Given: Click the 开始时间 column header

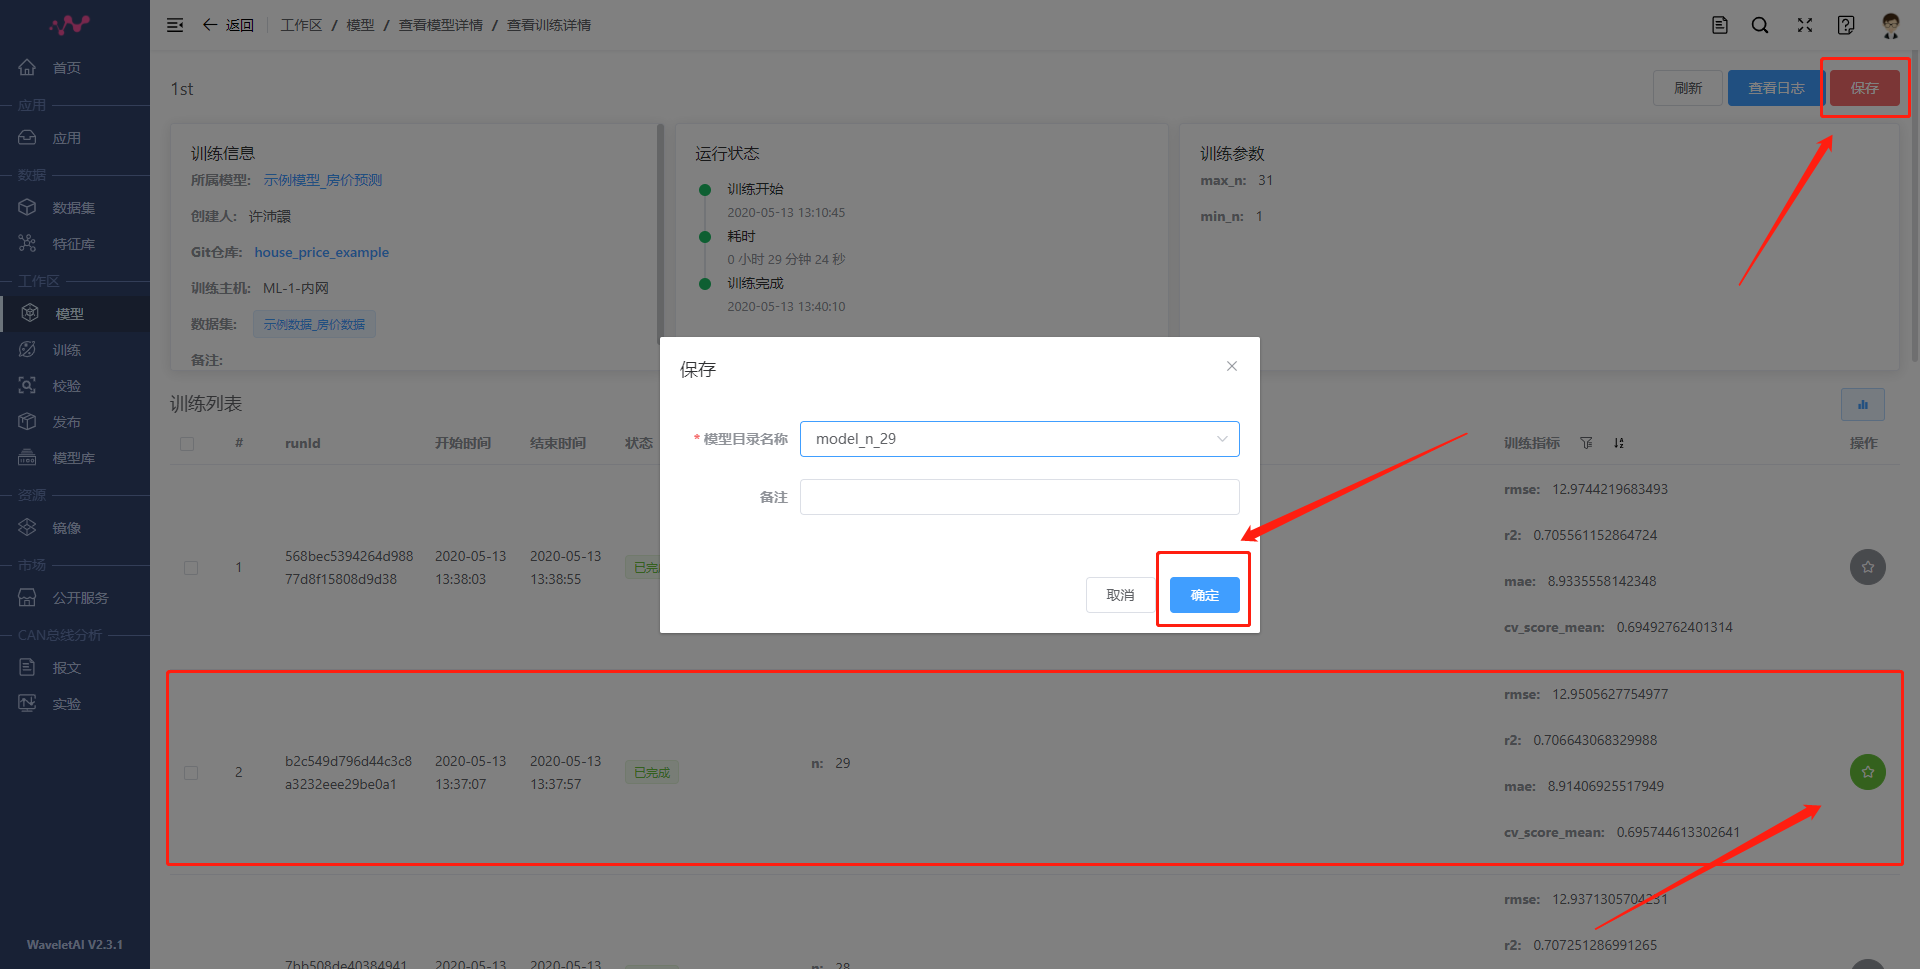Looking at the screenshot, I should [462, 443].
